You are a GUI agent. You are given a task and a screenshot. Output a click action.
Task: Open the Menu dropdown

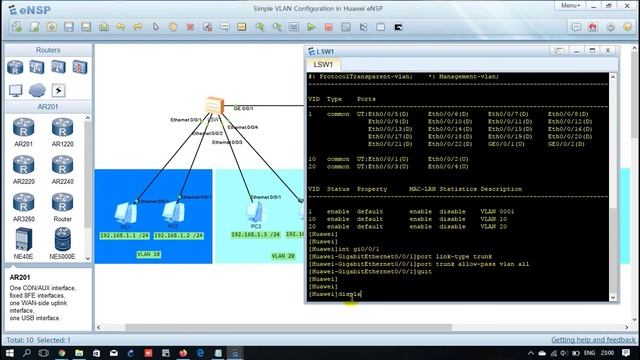[570, 6]
